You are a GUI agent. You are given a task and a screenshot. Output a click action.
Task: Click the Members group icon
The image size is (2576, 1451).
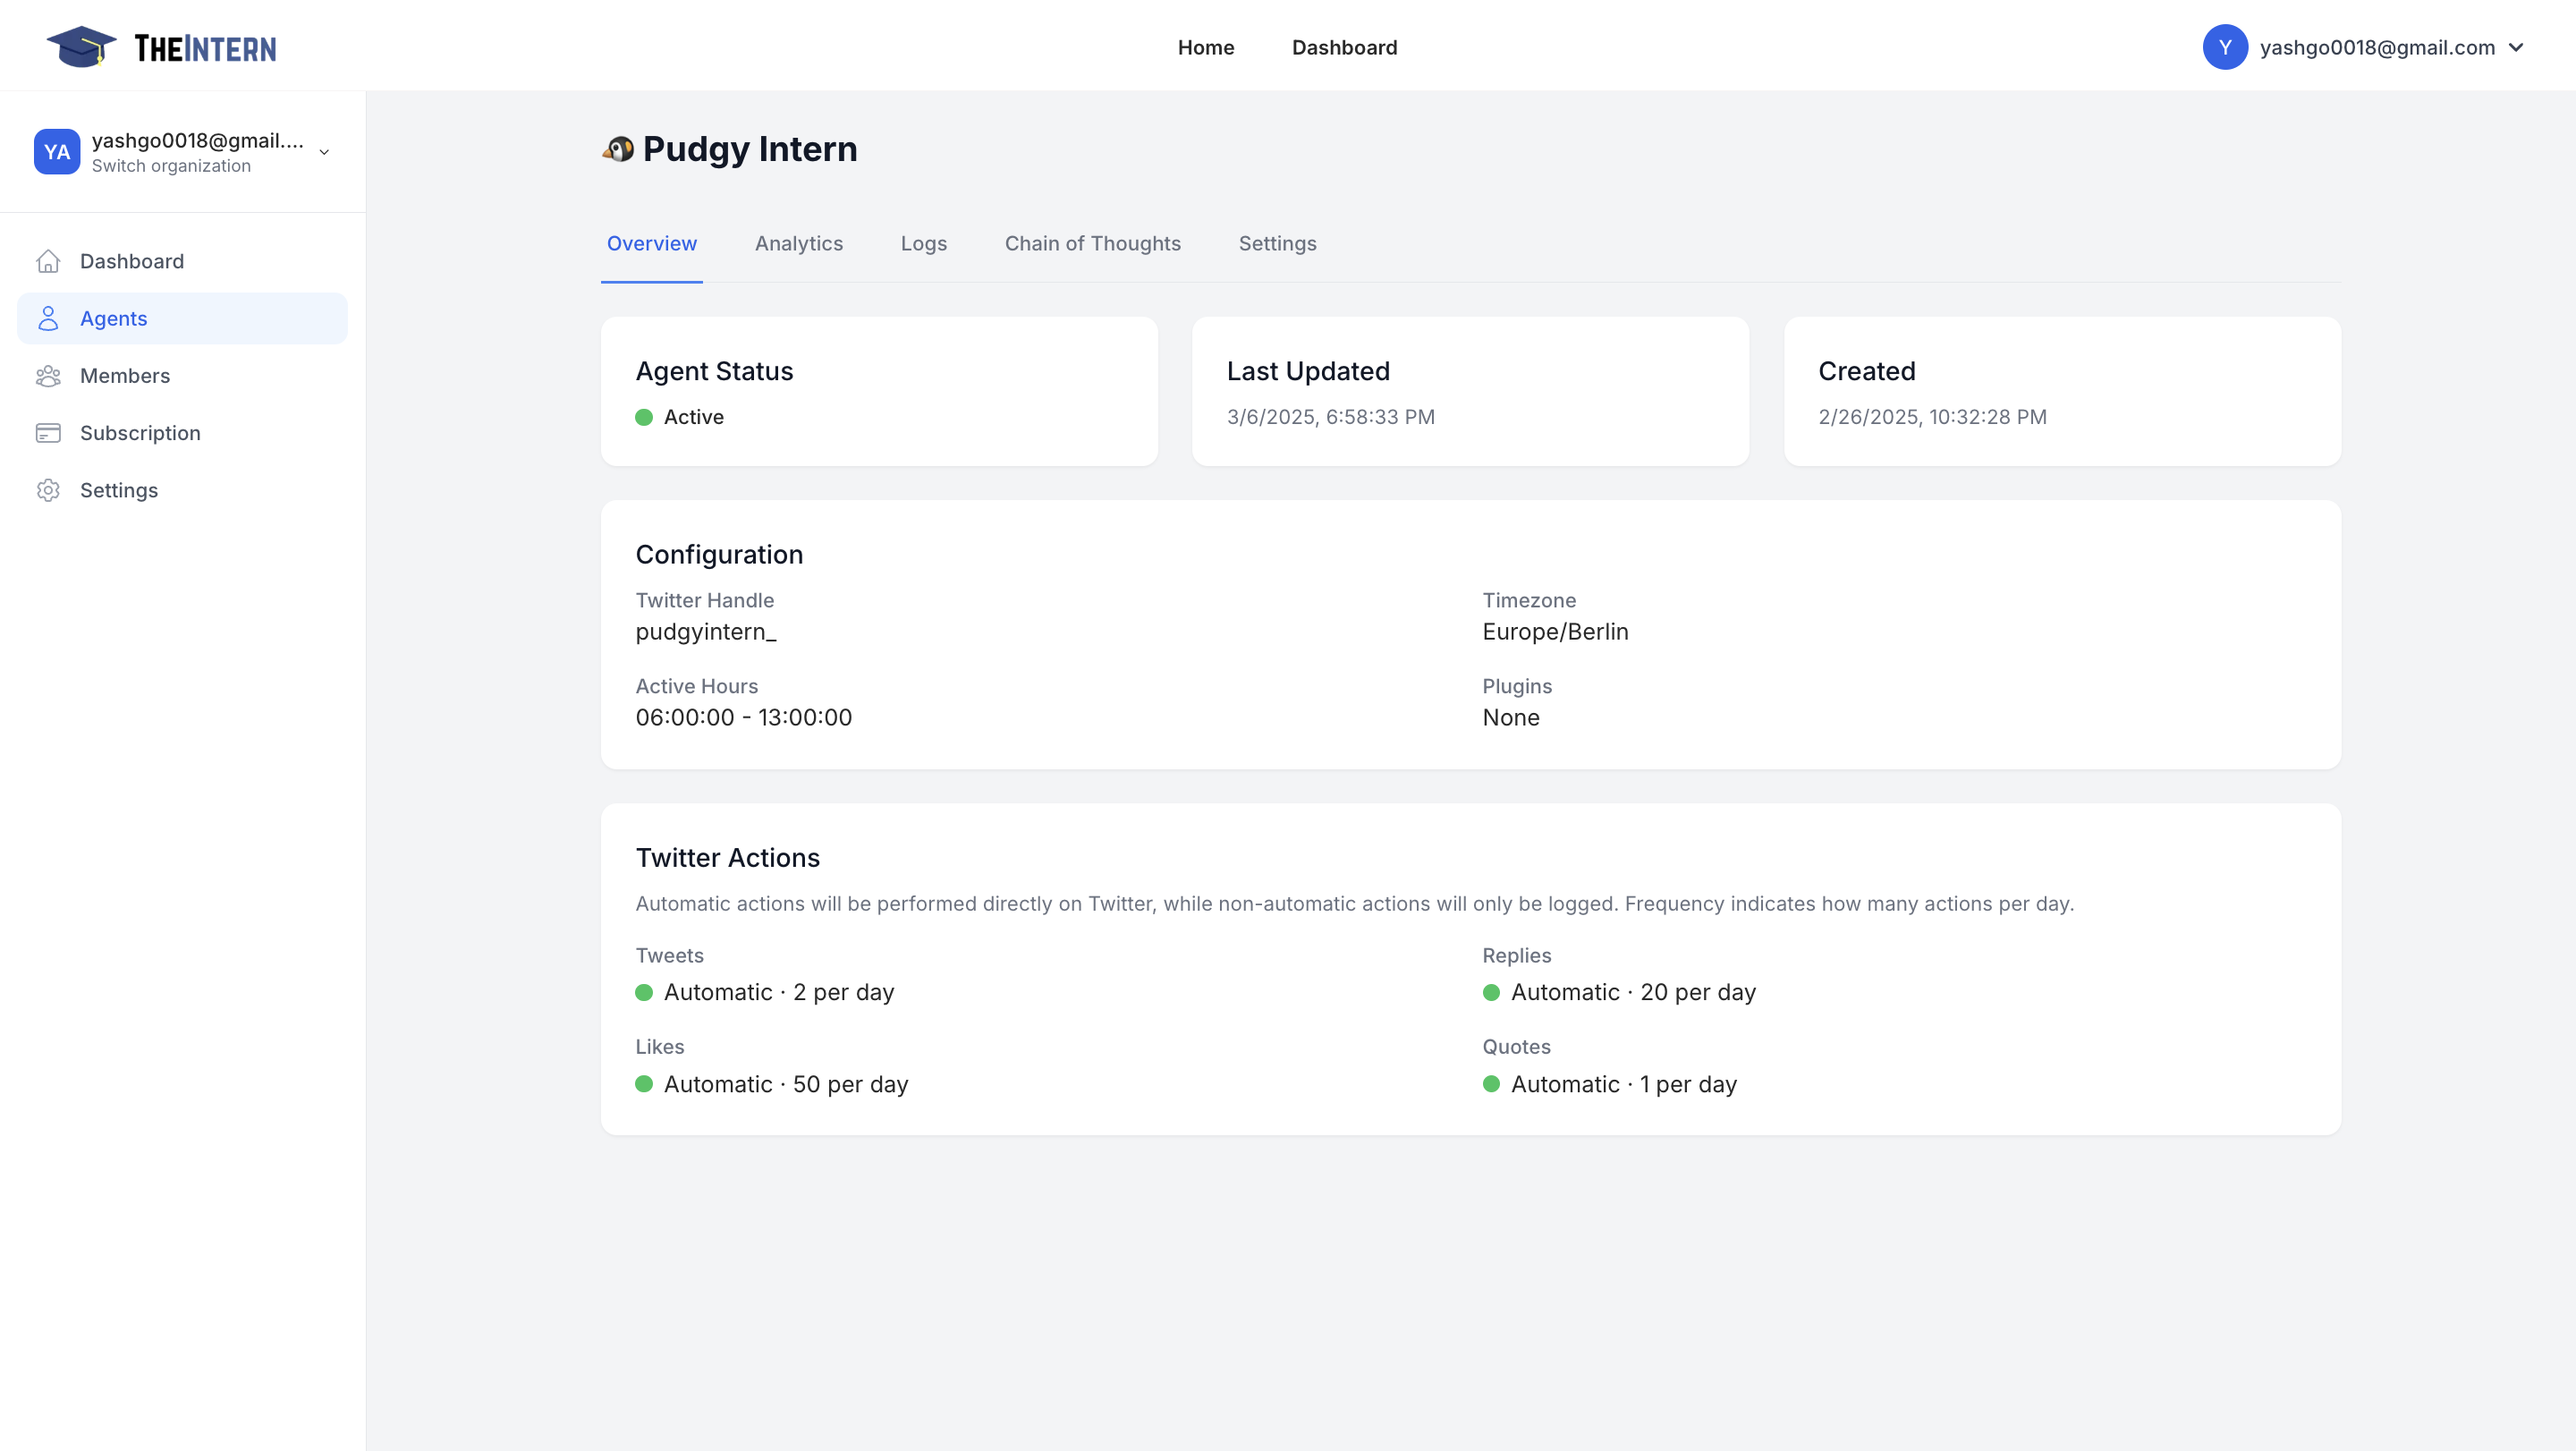pyautogui.click(x=48, y=376)
